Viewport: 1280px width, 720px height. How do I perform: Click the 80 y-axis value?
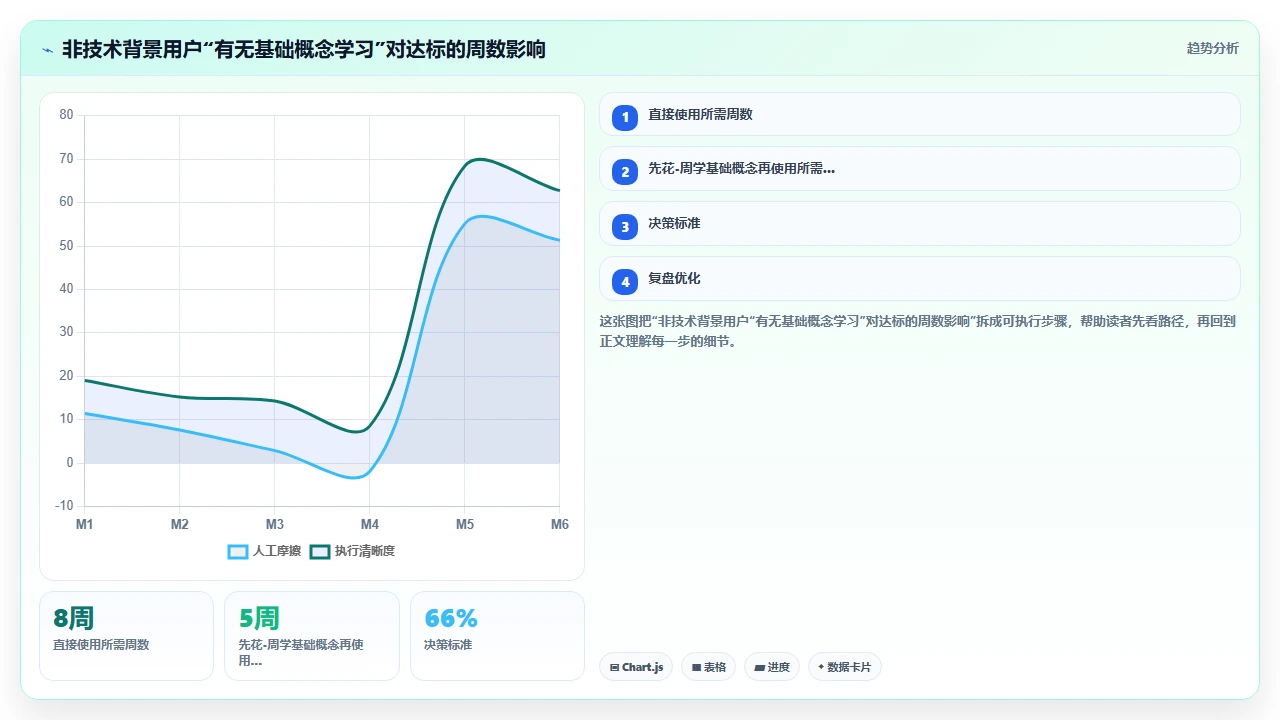click(x=67, y=115)
